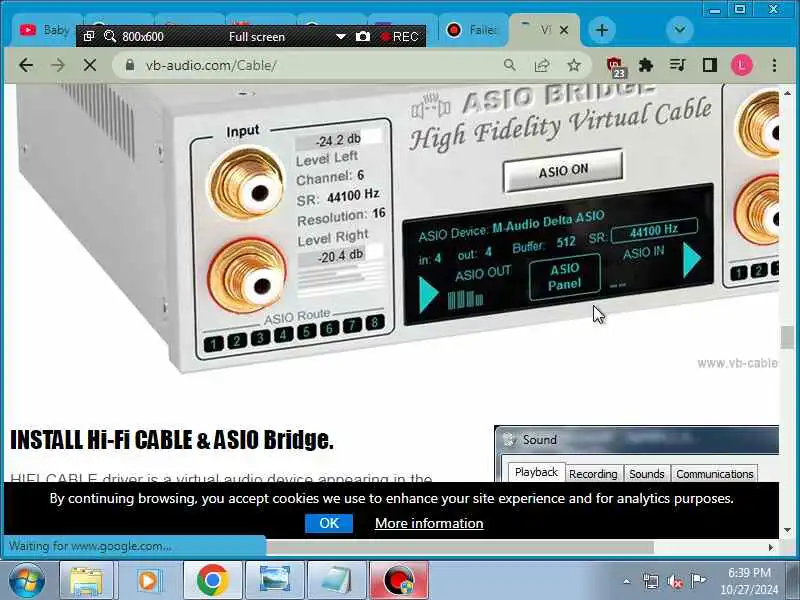
Task: Open the screen recorder taskbar icon
Action: click(398, 581)
